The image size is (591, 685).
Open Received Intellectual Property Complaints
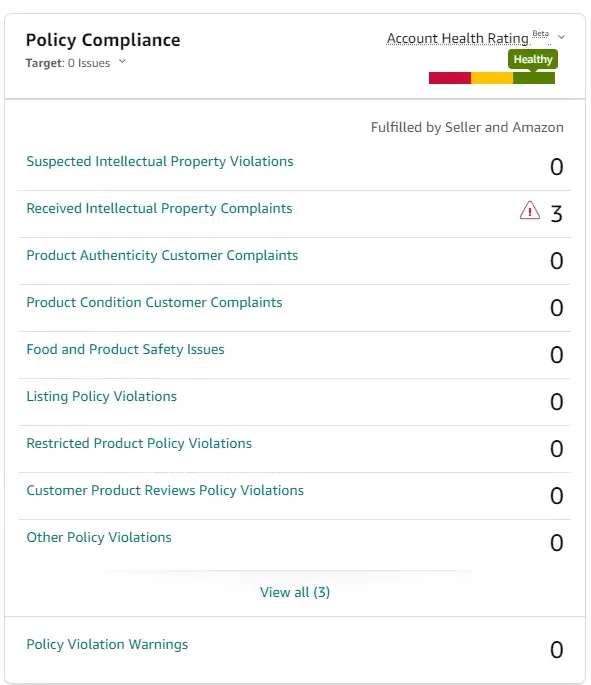click(159, 208)
